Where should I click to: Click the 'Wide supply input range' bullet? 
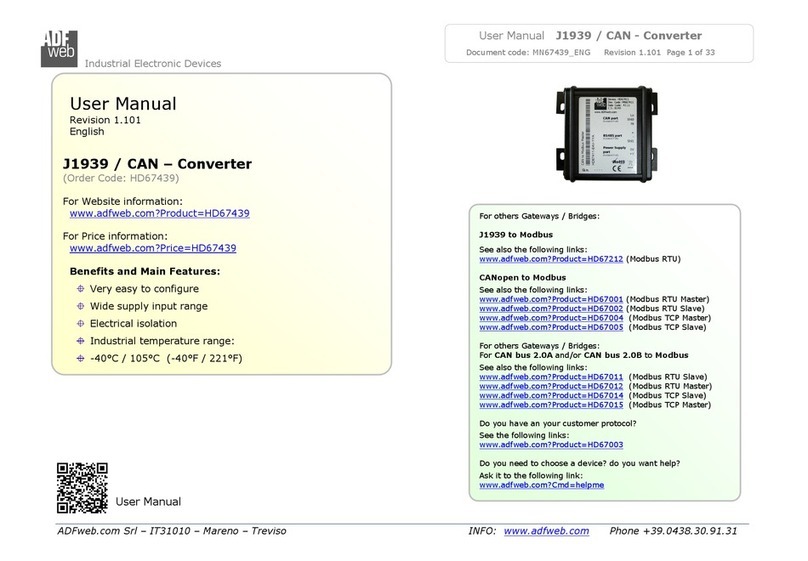tap(149, 307)
